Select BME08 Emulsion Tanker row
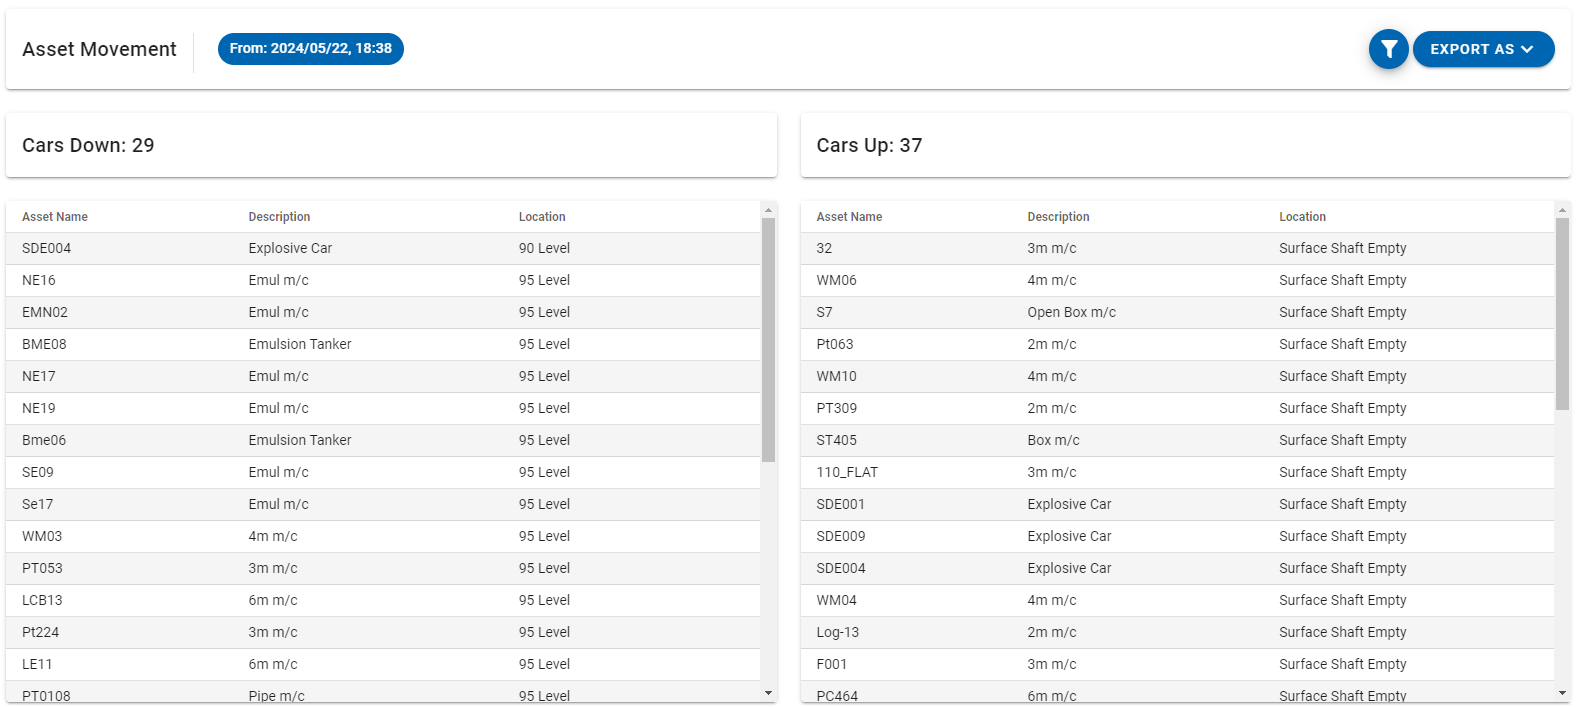Screen dimensions: 1577x707 coord(45,344)
